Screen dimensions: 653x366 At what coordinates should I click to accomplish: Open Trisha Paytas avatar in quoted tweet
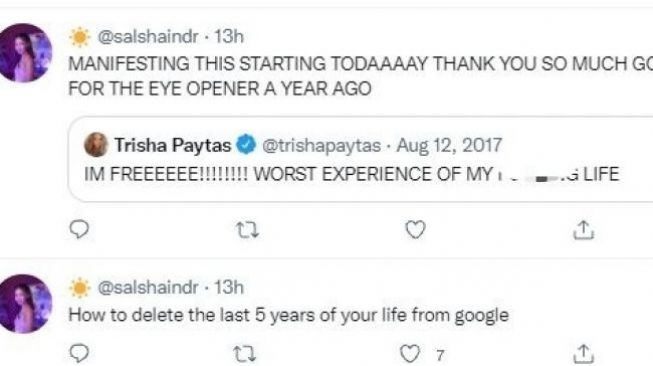click(96, 144)
